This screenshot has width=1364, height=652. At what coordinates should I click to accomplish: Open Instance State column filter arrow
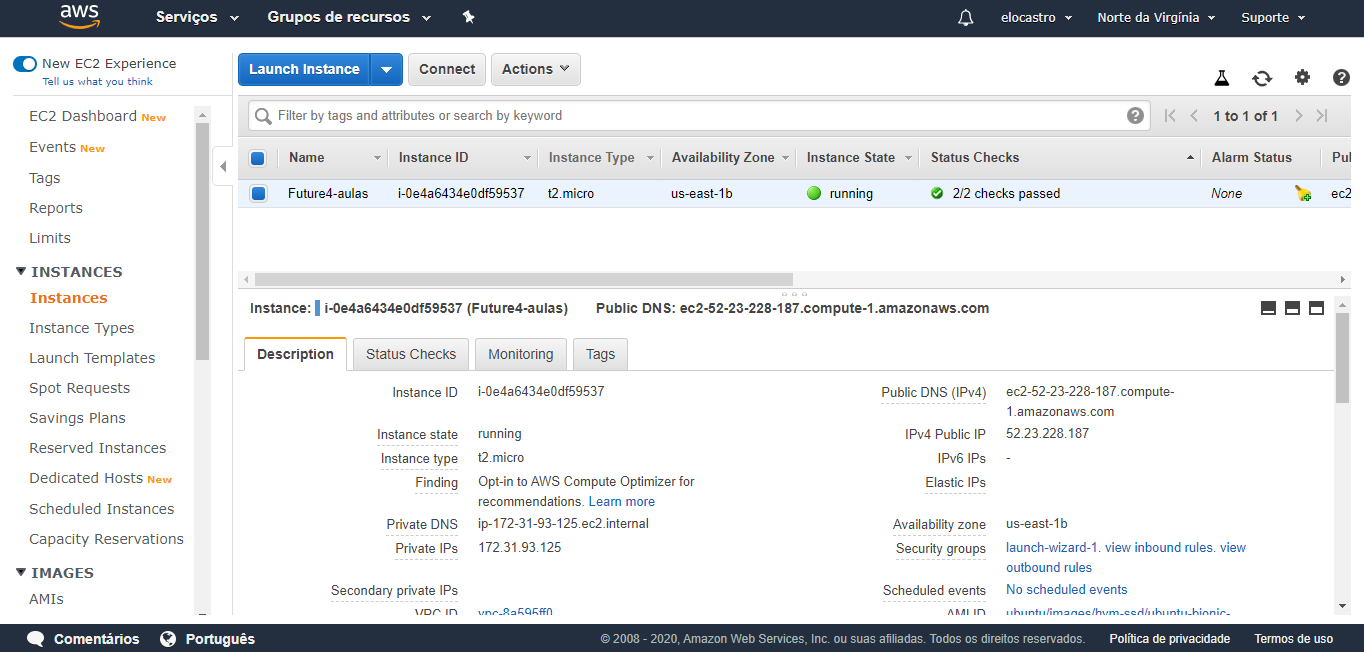pyautogui.click(x=908, y=158)
